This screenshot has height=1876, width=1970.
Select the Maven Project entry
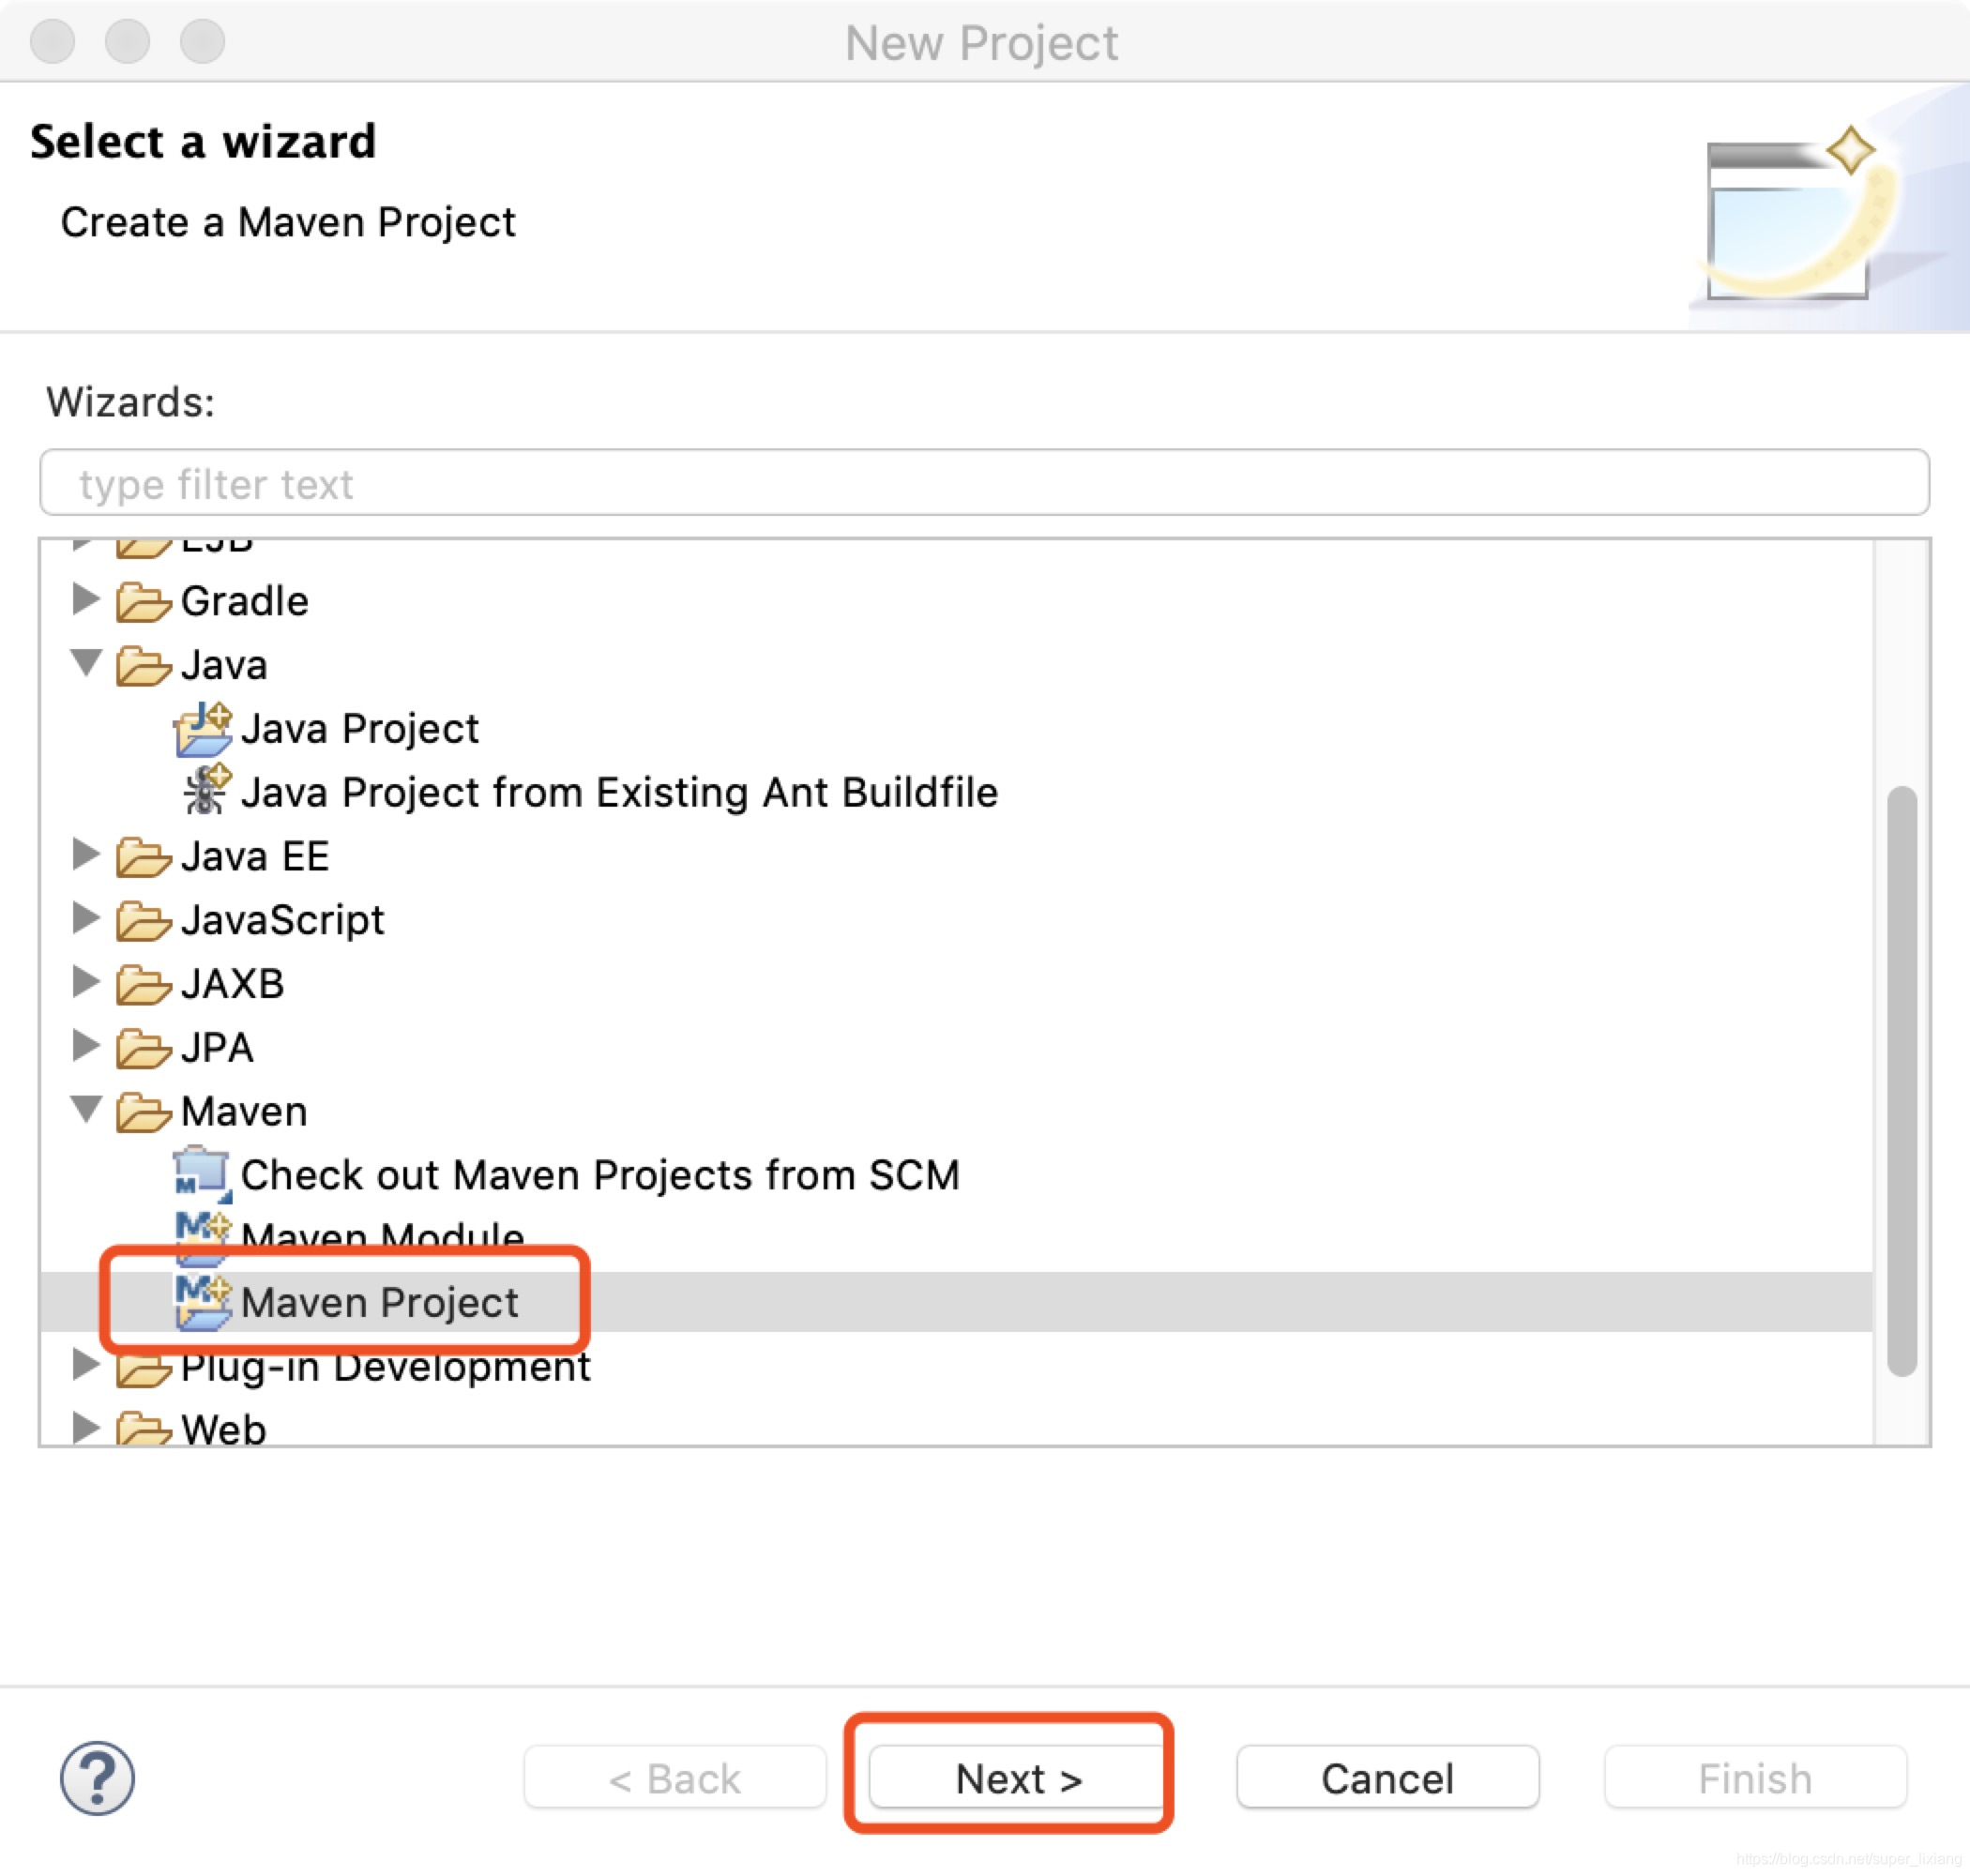[x=379, y=1302]
